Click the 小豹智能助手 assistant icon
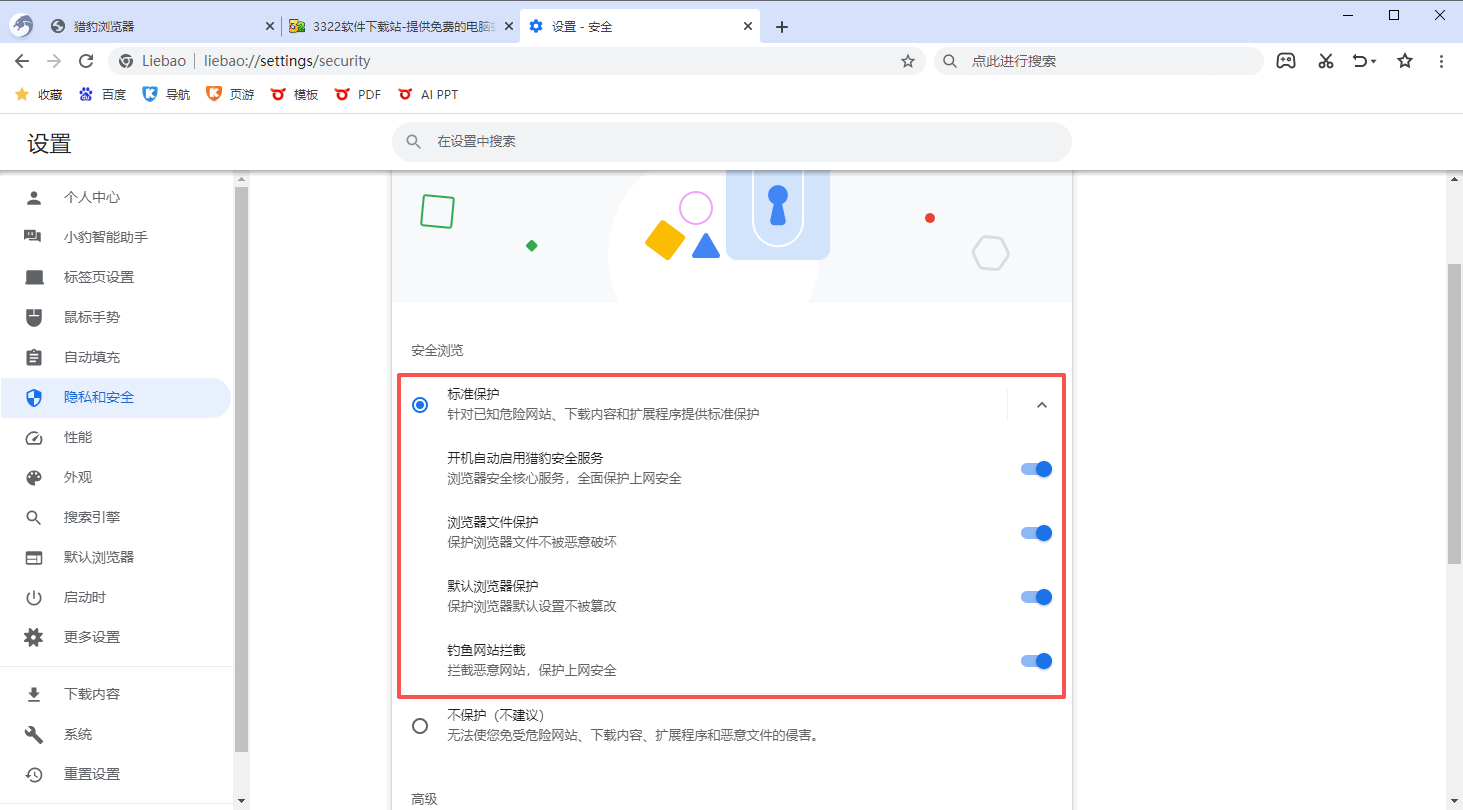The image size is (1463, 810). (33, 237)
